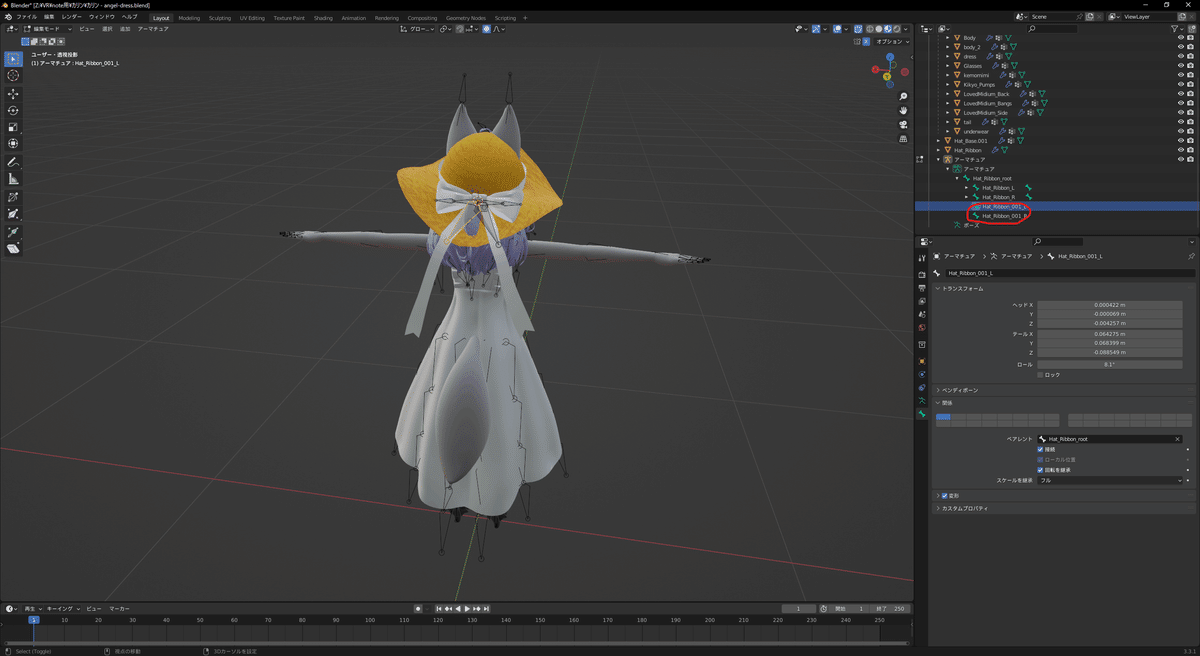Select the Move tool in the left toolbar

pos(13,93)
